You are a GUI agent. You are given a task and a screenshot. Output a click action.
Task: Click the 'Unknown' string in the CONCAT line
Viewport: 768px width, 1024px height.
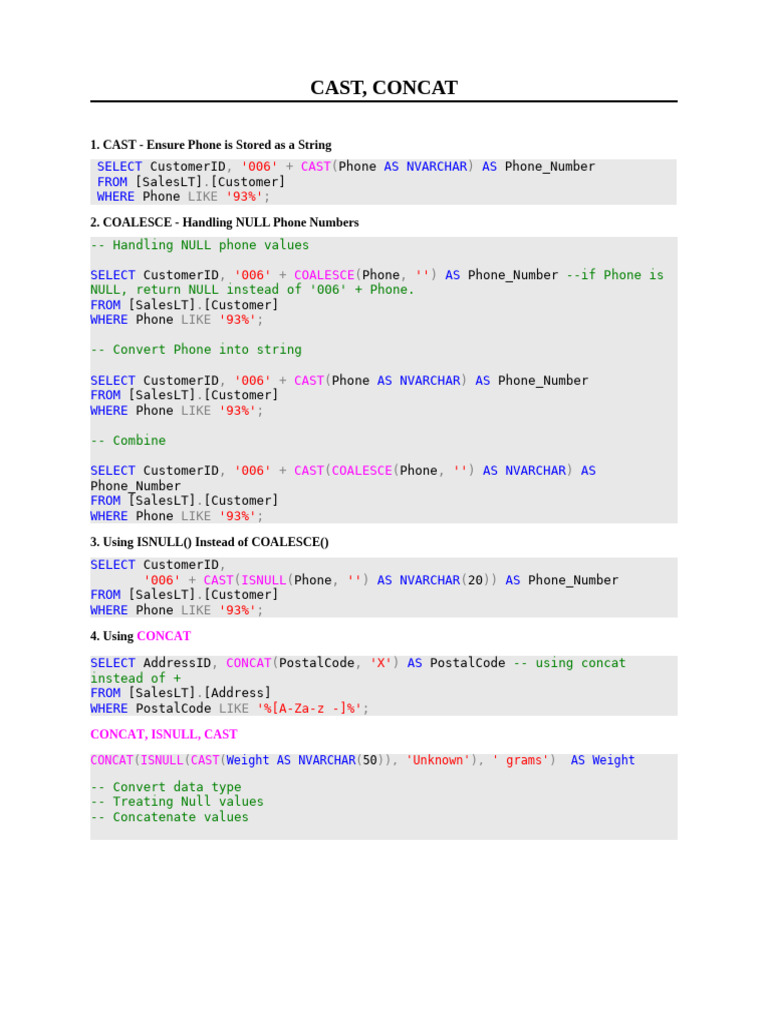click(437, 760)
